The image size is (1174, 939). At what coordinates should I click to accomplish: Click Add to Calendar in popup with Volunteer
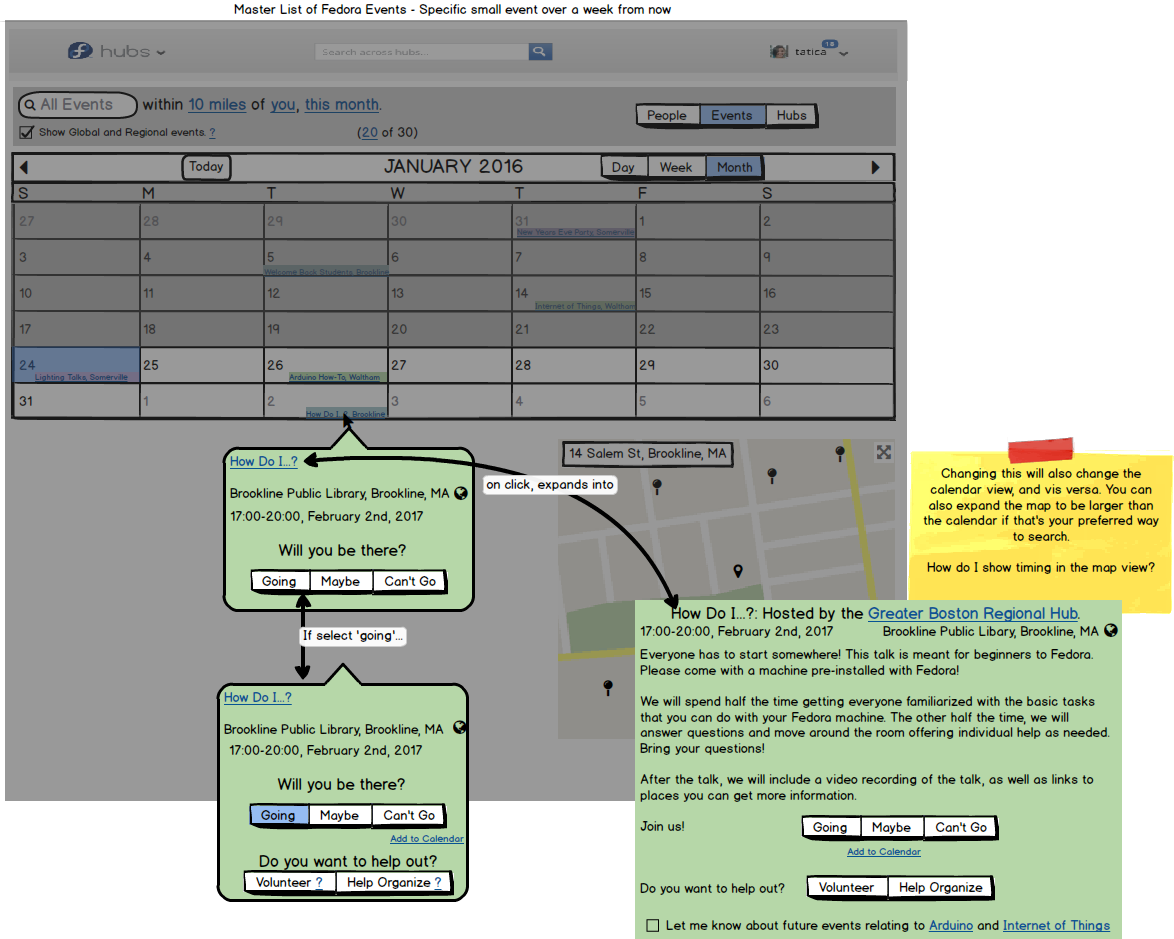tap(427, 839)
